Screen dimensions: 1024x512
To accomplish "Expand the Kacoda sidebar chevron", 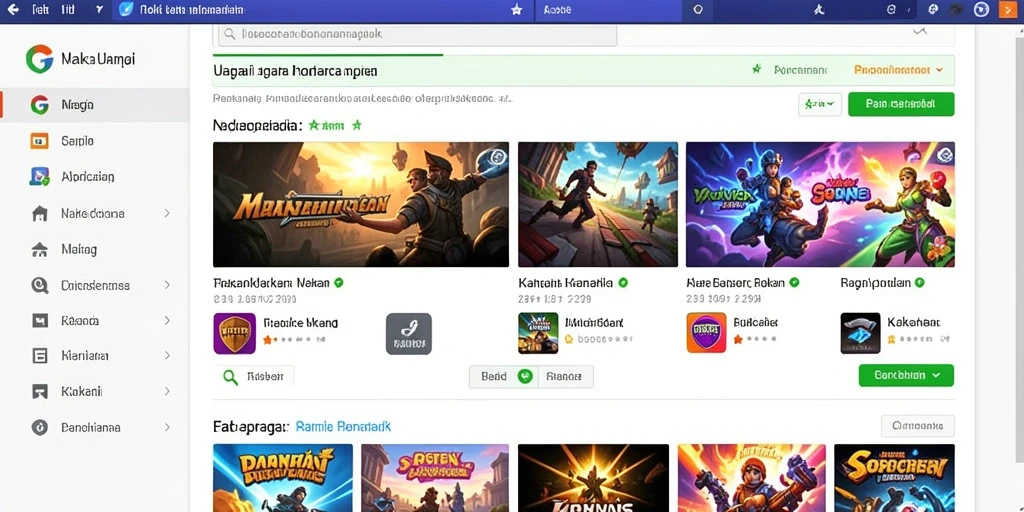I will tap(167, 321).
